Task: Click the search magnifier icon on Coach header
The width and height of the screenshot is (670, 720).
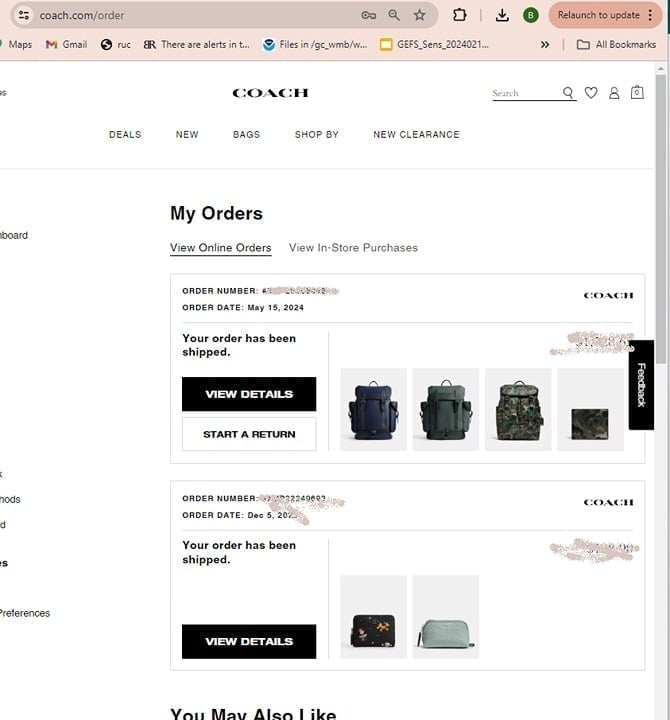Action: pyautogui.click(x=568, y=93)
